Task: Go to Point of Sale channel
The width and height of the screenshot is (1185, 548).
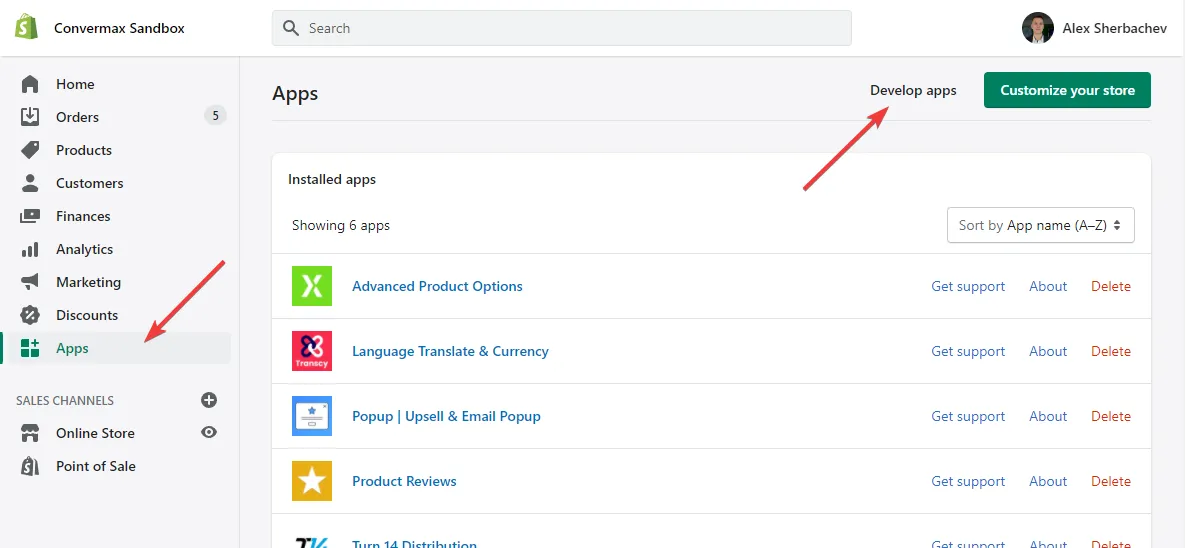Action: click(95, 466)
